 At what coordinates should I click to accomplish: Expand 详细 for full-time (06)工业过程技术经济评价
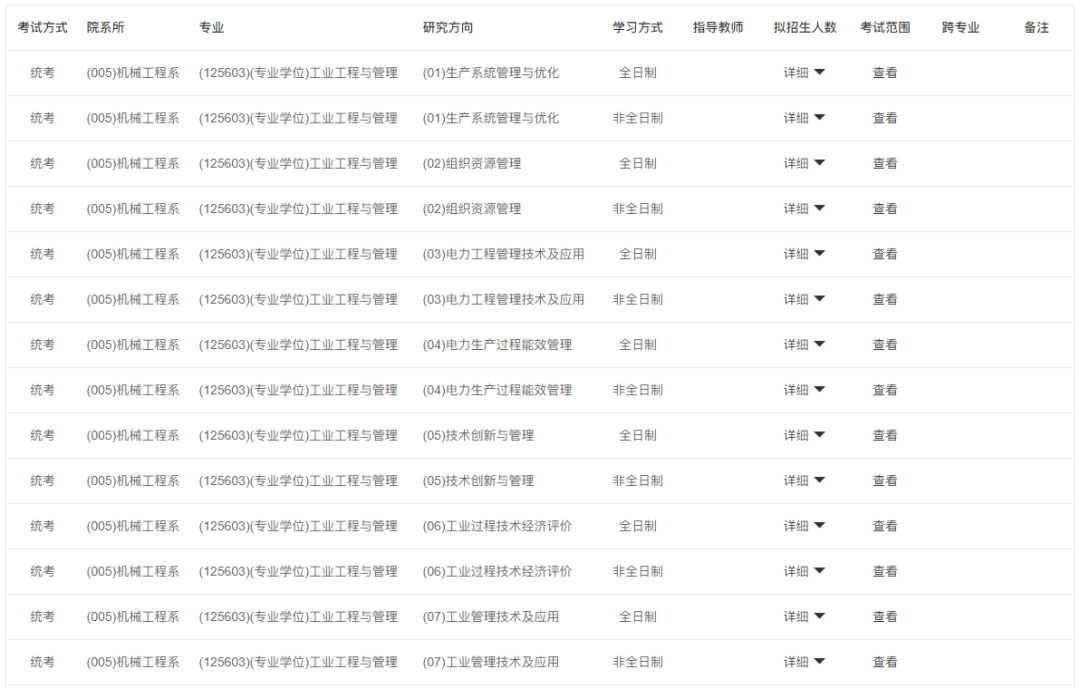point(804,526)
